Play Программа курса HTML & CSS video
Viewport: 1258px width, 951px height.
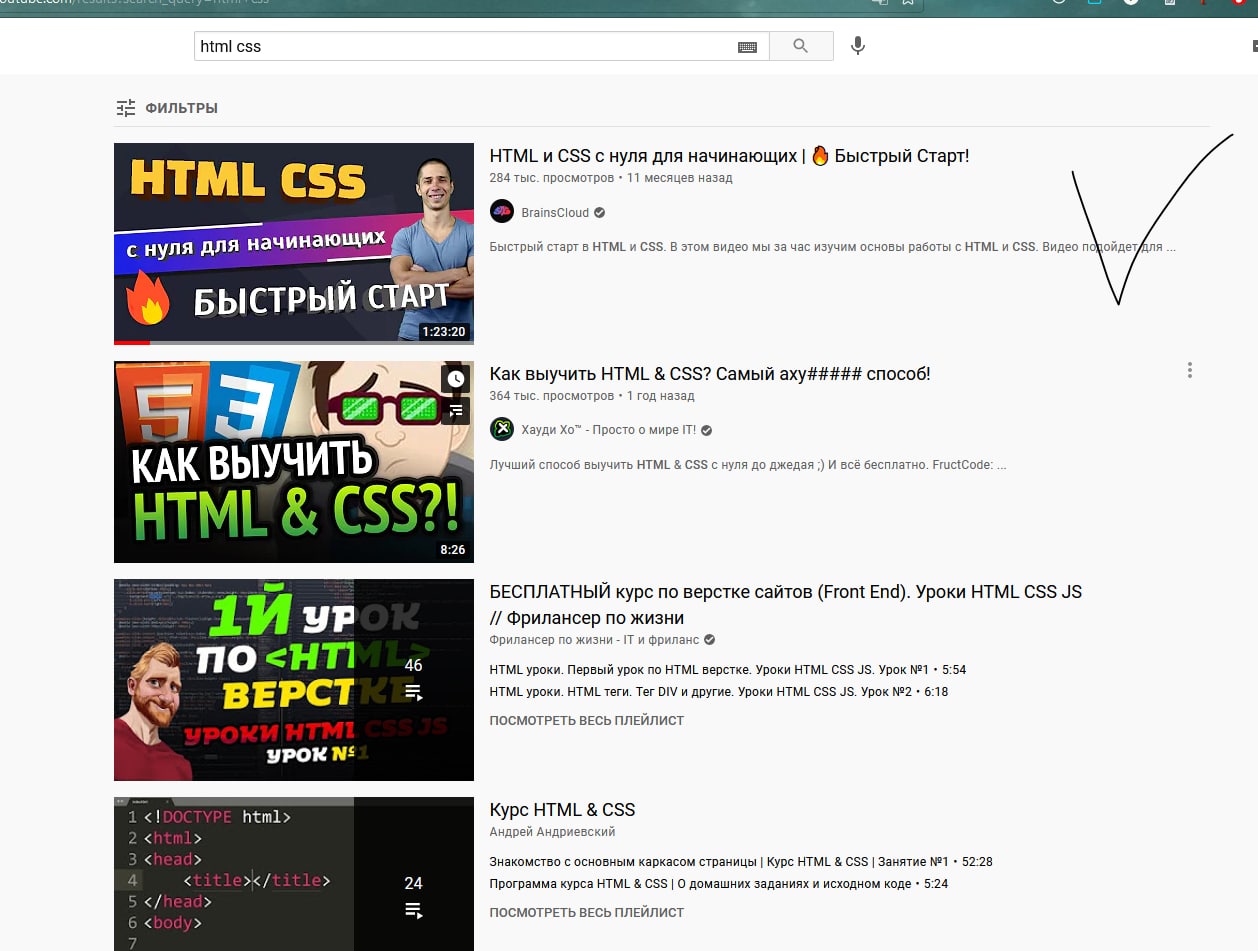[718, 884]
